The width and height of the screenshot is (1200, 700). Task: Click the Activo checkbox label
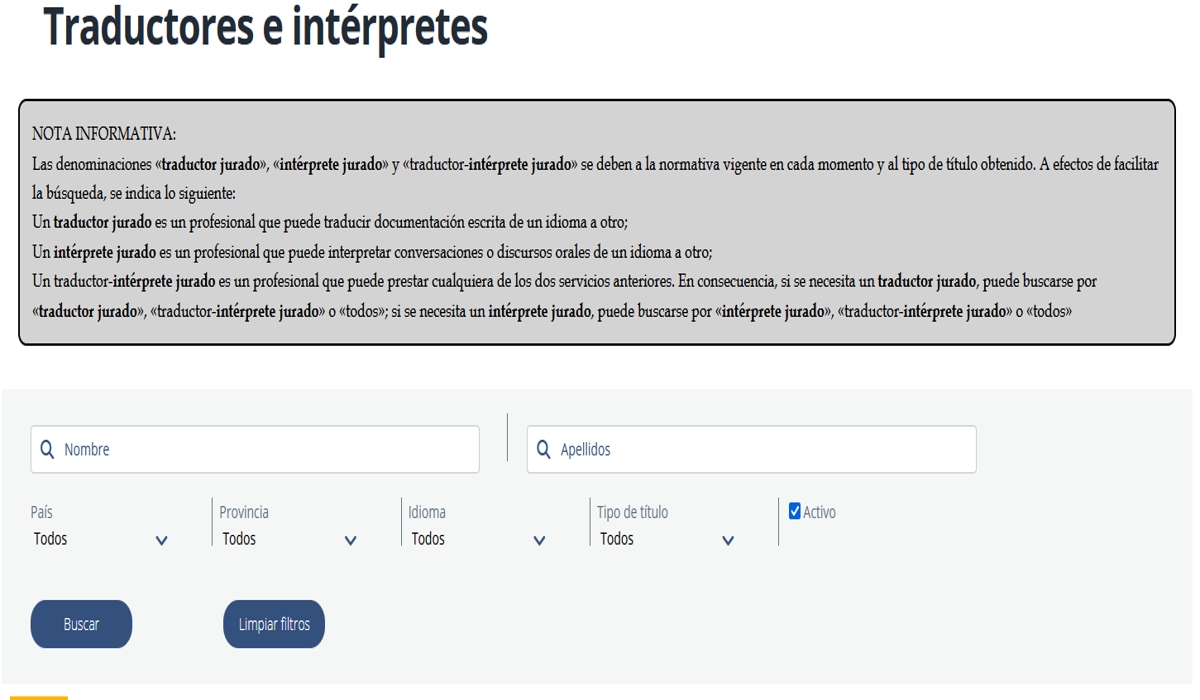[x=819, y=512]
